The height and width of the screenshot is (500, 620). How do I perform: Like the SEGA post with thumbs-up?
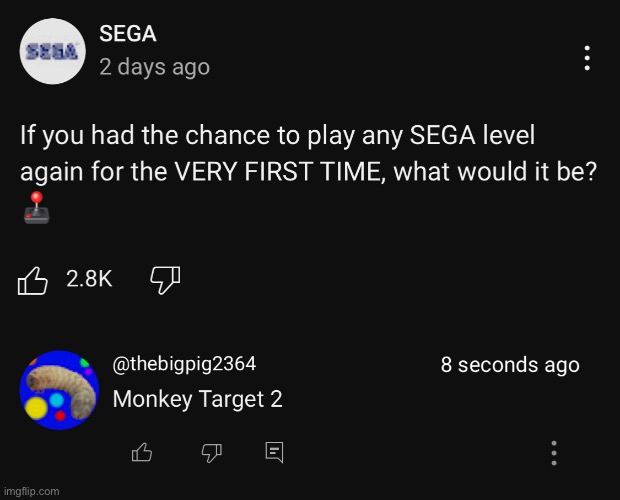coord(33,281)
